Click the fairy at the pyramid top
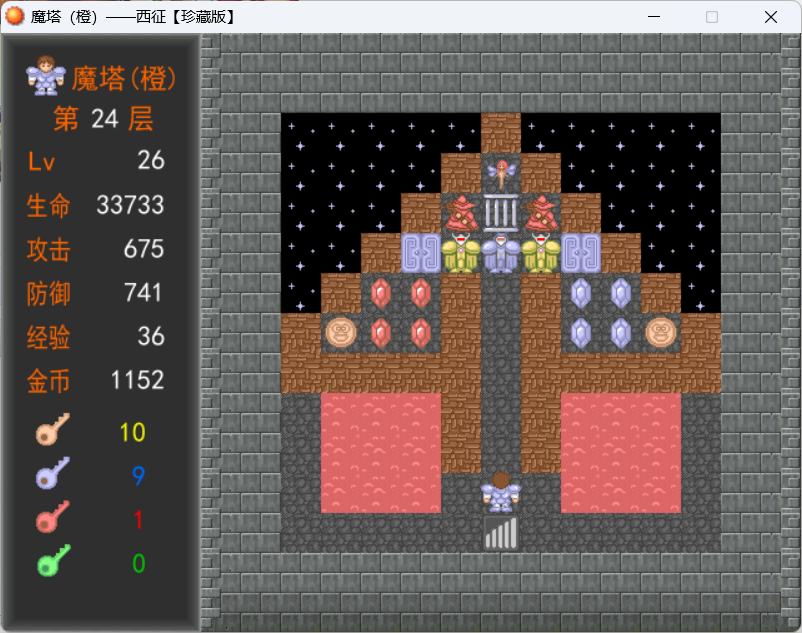The width and height of the screenshot is (802, 633). (x=501, y=173)
